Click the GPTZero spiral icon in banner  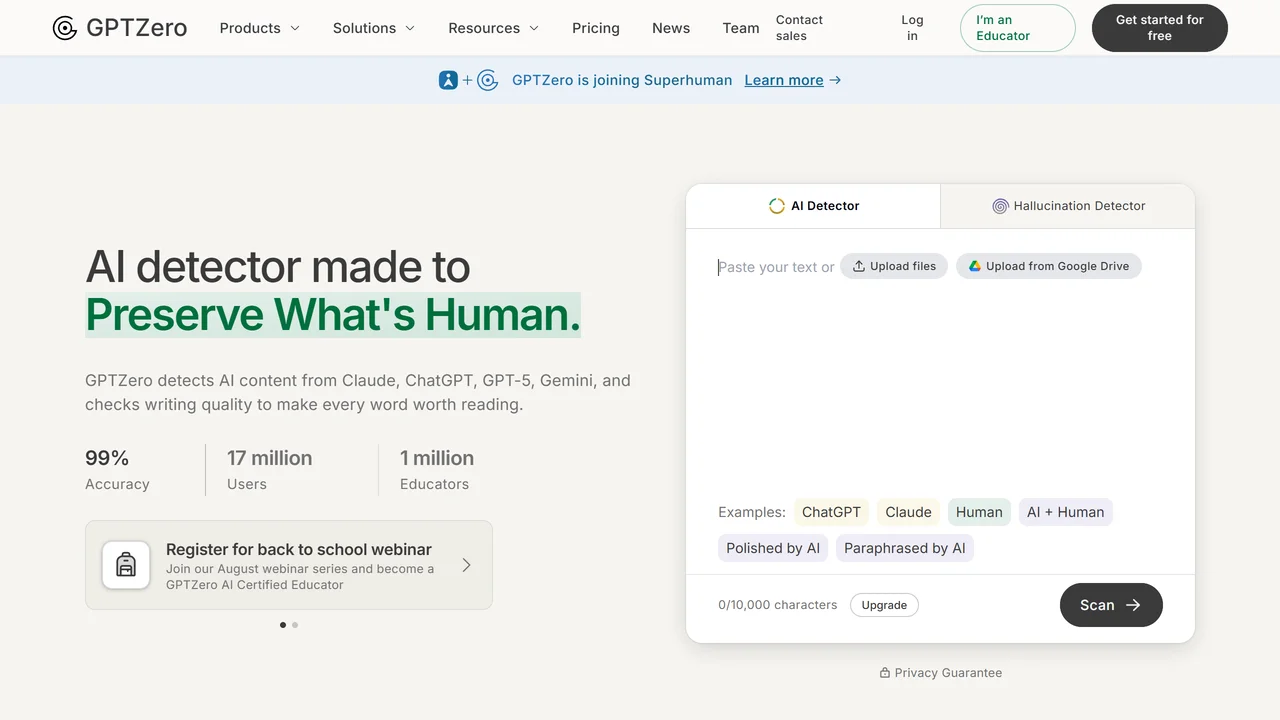coord(488,80)
